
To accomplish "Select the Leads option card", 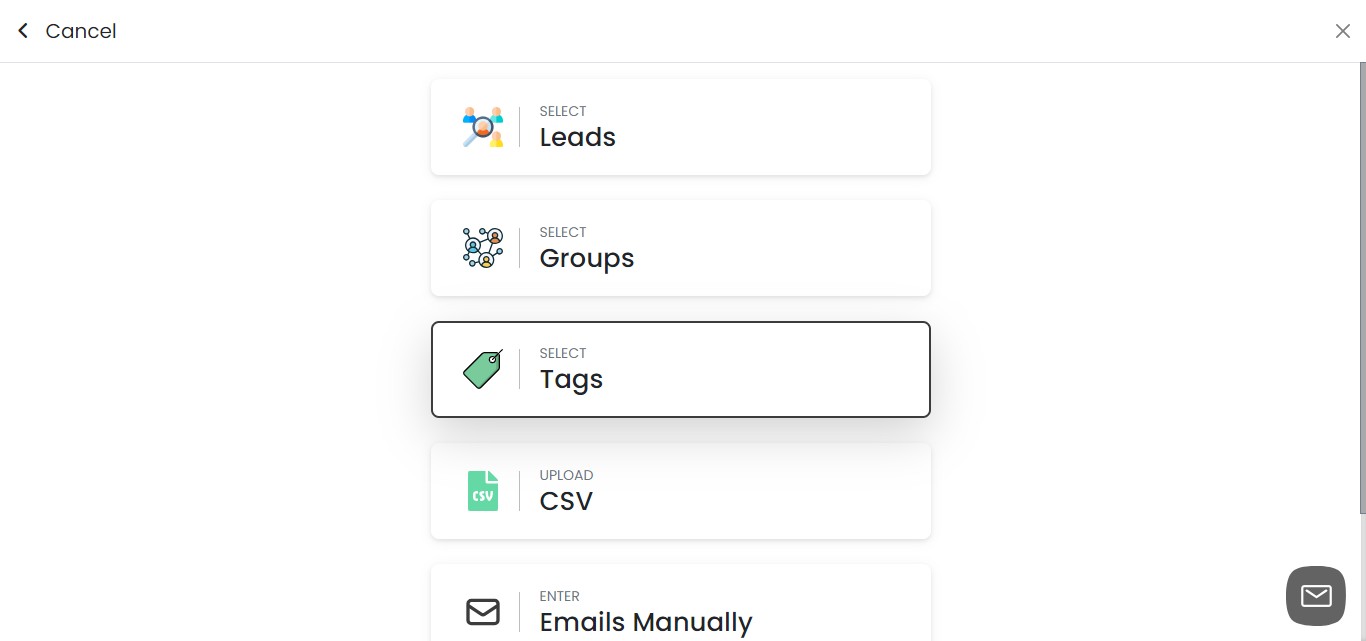I will pos(680,126).
